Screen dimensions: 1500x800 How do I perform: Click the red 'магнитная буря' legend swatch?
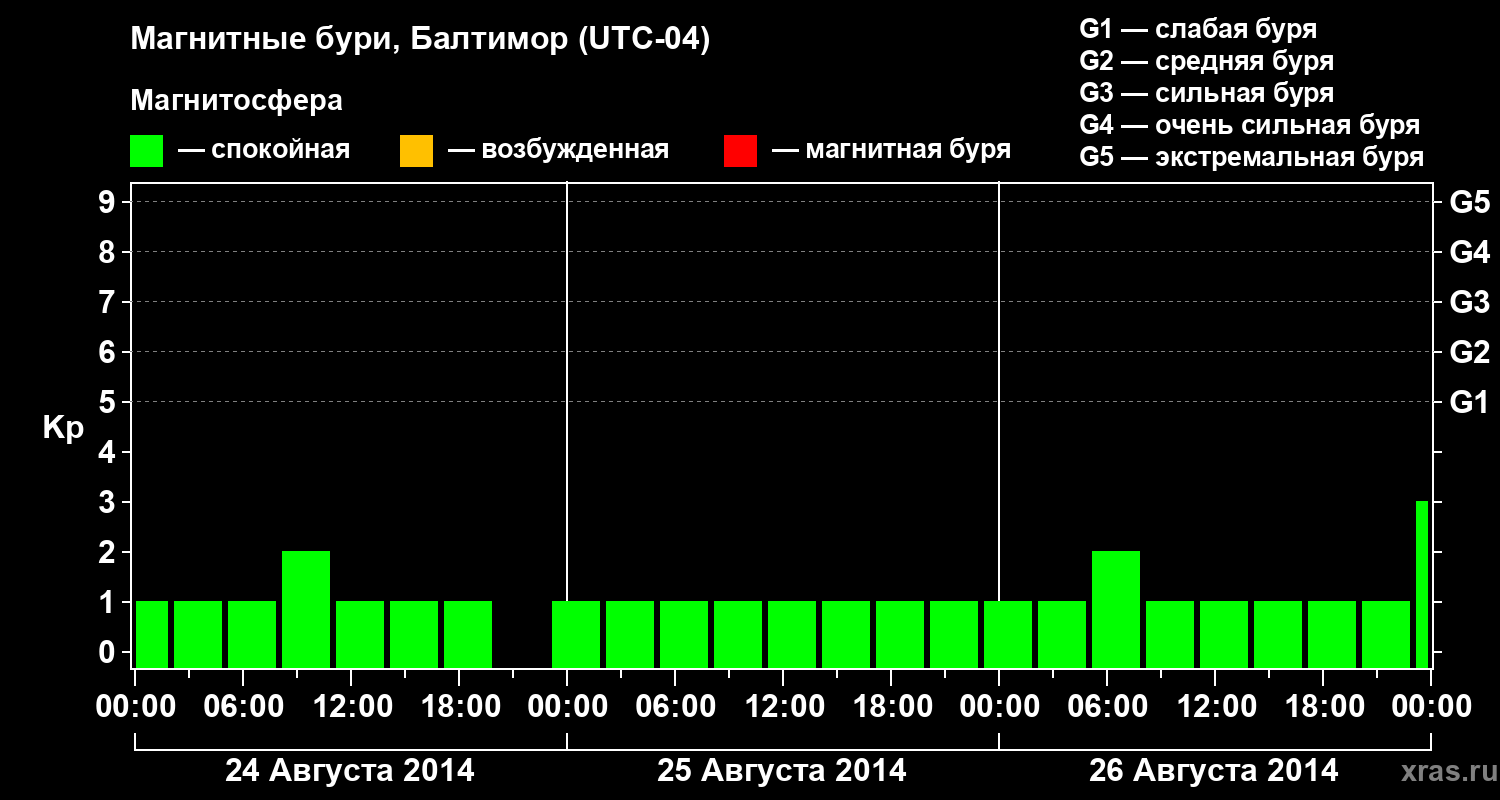tap(740, 151)
